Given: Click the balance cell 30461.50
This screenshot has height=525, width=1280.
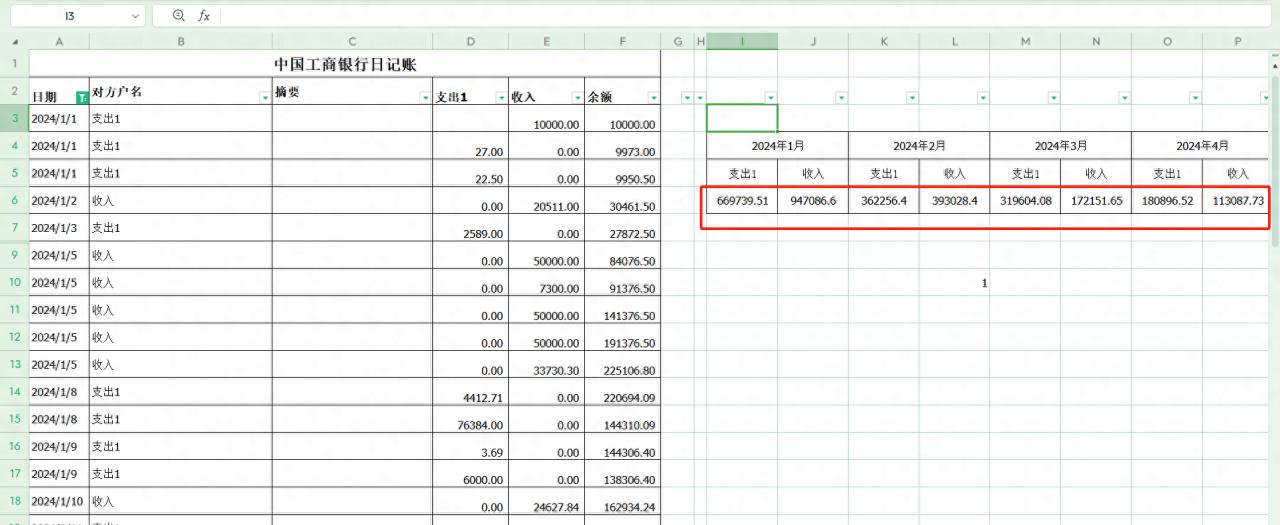Looking at the screenshot, I should (622, 200).
